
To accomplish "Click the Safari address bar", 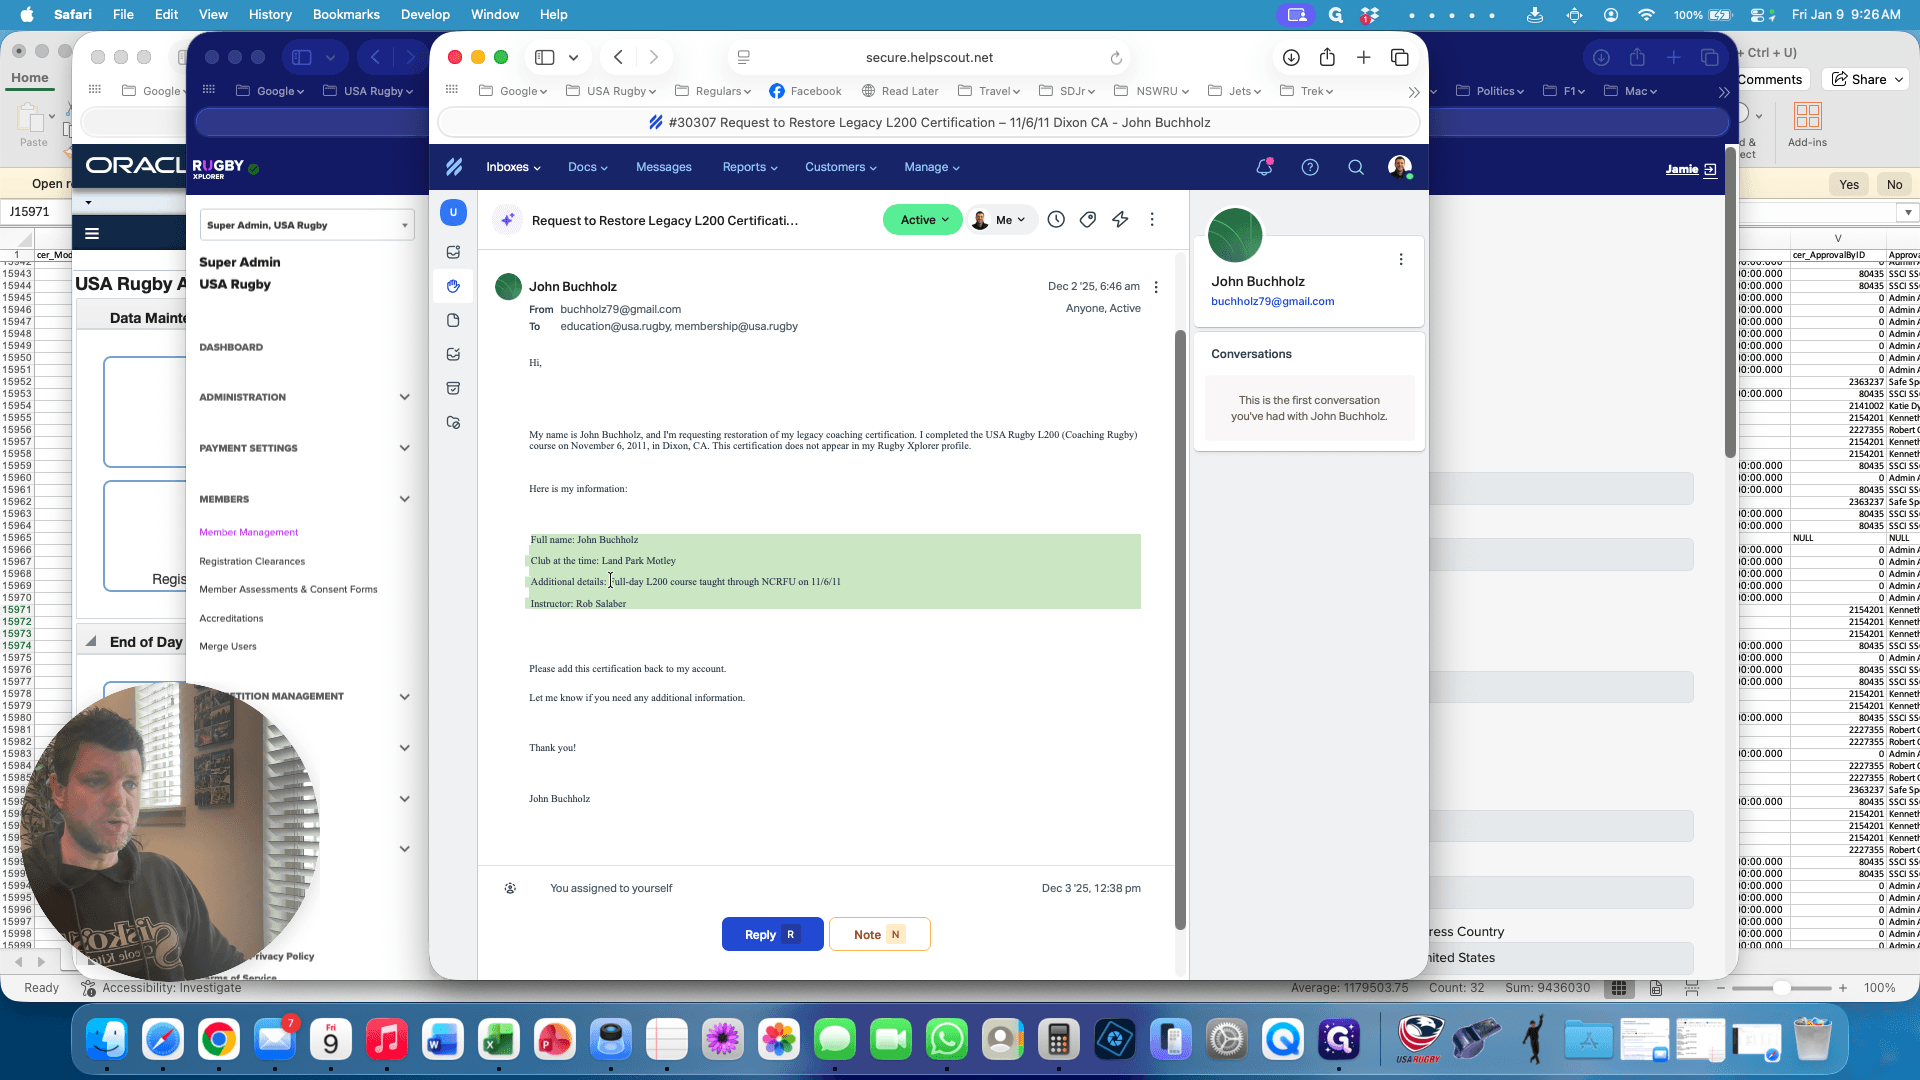I will (929, 57).
